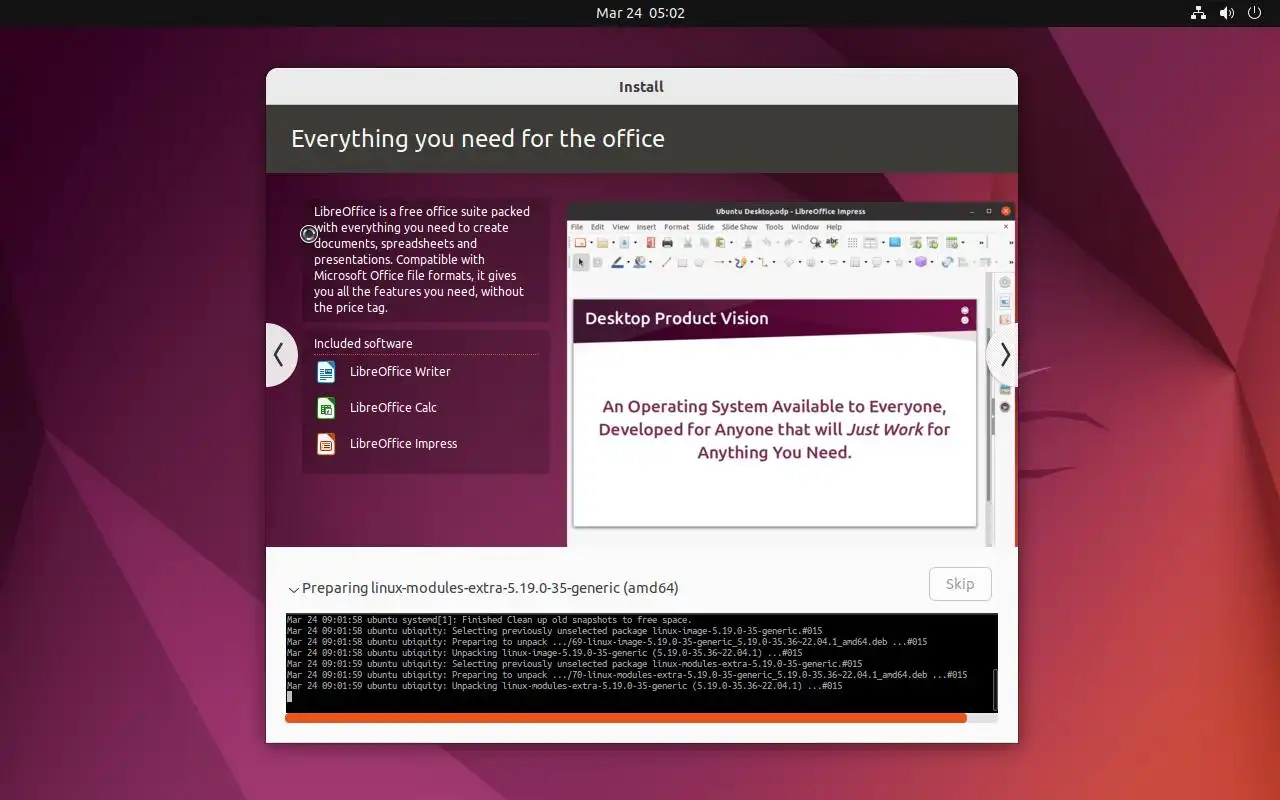Open the volume speaker icon
The width and height of the screenshot is (1280, 800).
pyautogui.click(x=1227, y=13)
